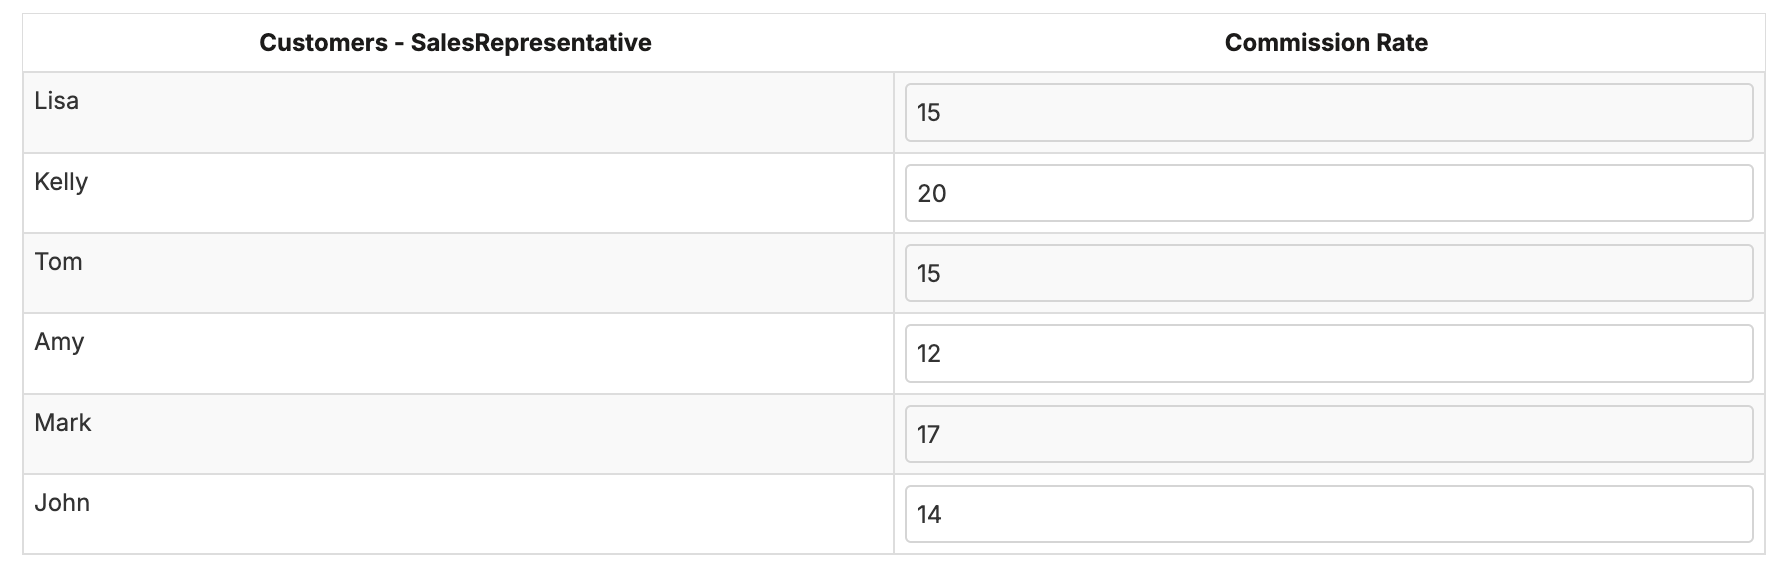Select Tom's commission rate input
This screenshot has width=1784, height=570.
1328,273
